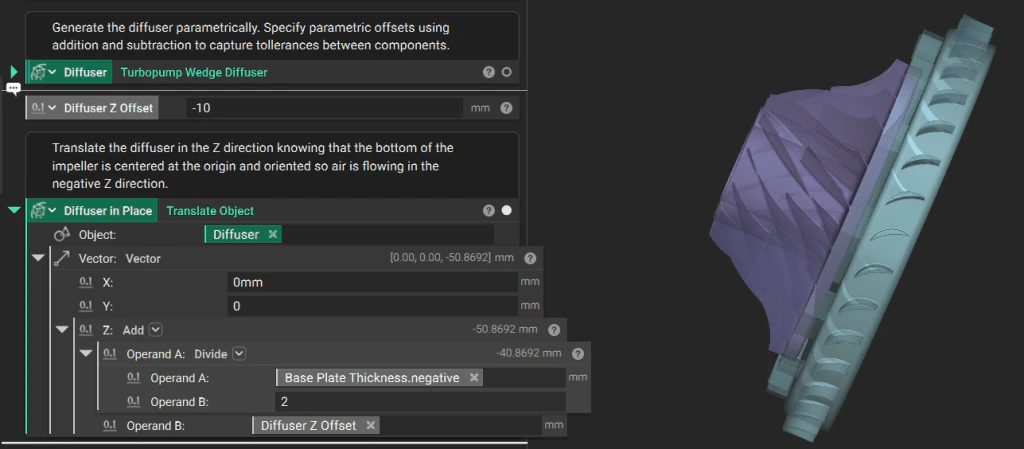Toggle visibility circle on Diffuser in Place
The image size is (1024, 449).
click(x=507, y=211)
